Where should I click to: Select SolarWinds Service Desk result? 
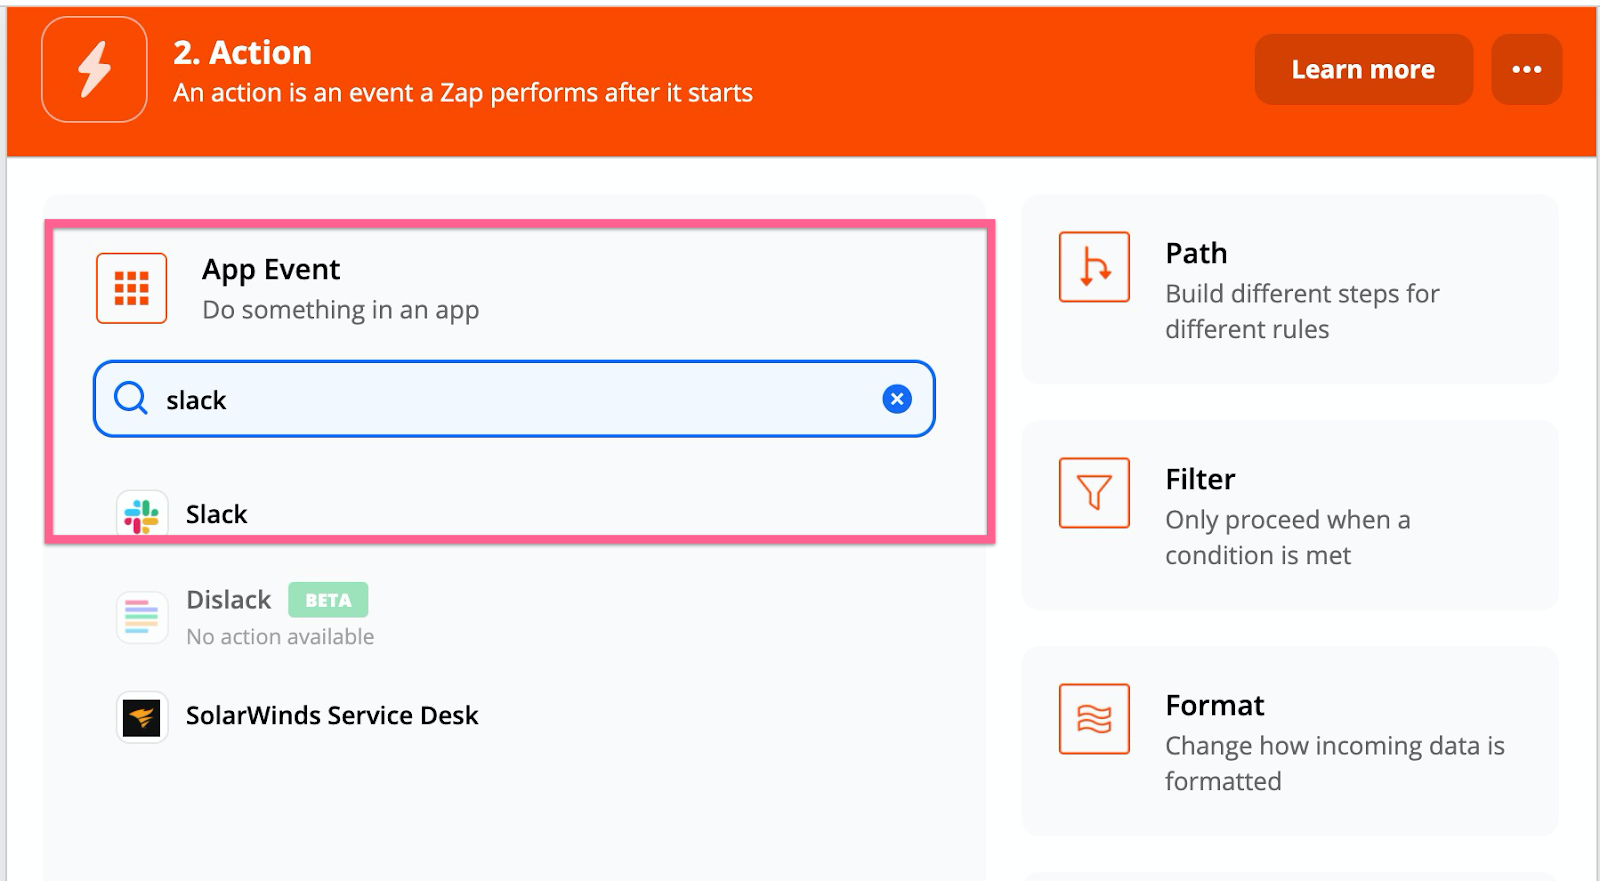pyautogui.click(x=332, y=716)
